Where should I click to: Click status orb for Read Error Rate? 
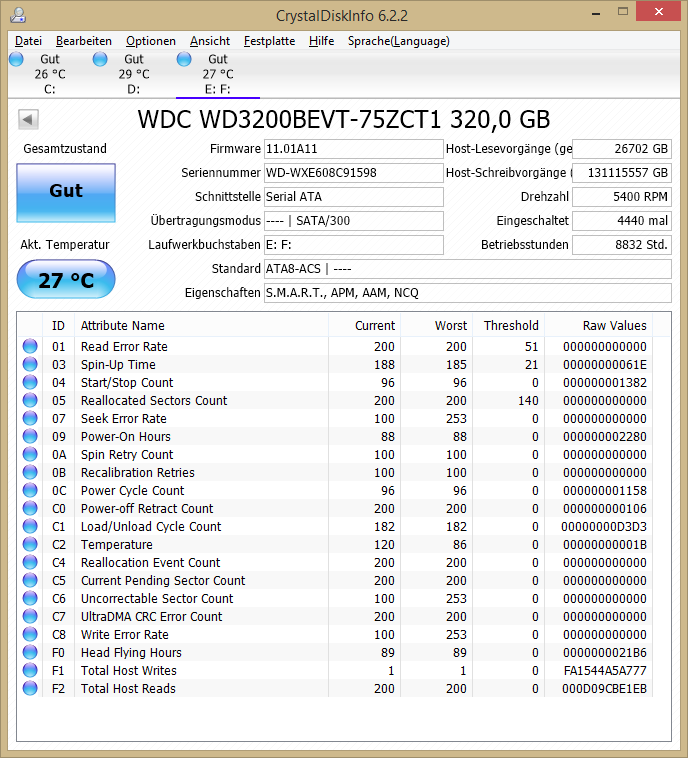(30, 346)
